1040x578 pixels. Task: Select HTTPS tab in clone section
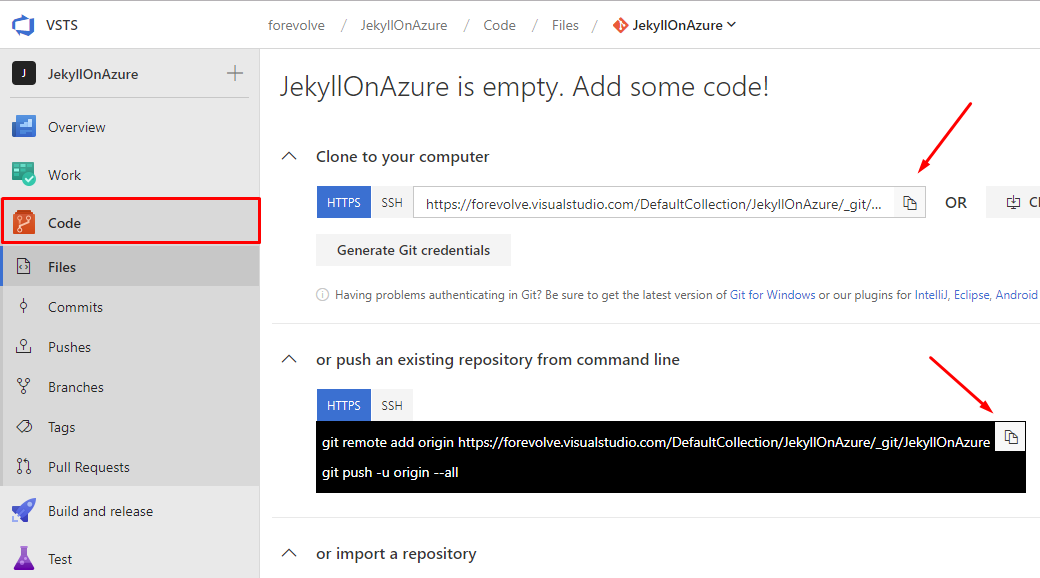click(344, 202)
